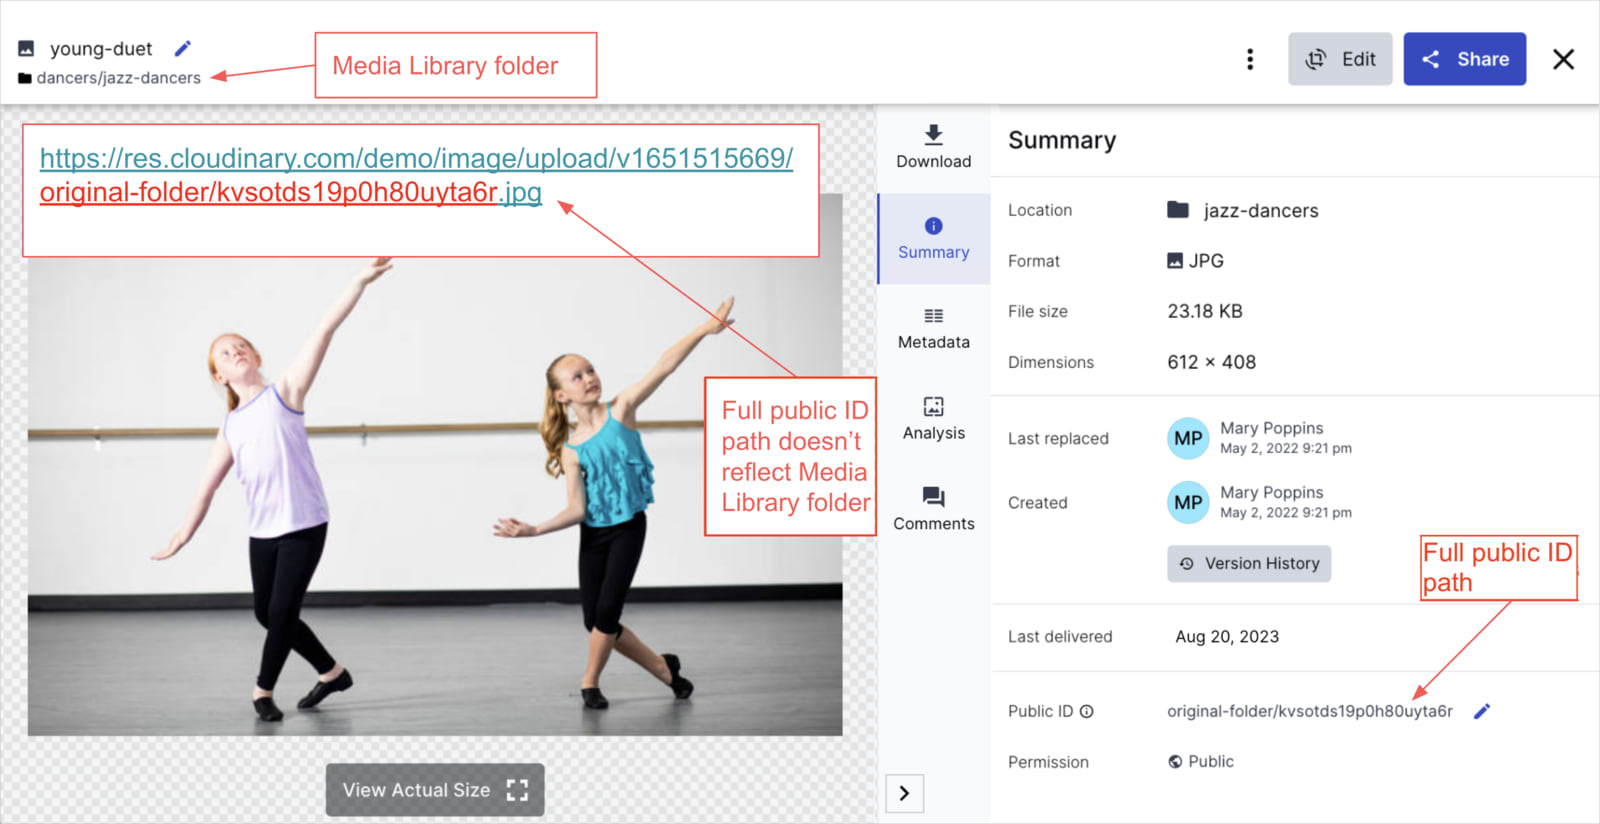Click View Actual Size button
The image size is (1600, 824).
(x=435, y=790)
